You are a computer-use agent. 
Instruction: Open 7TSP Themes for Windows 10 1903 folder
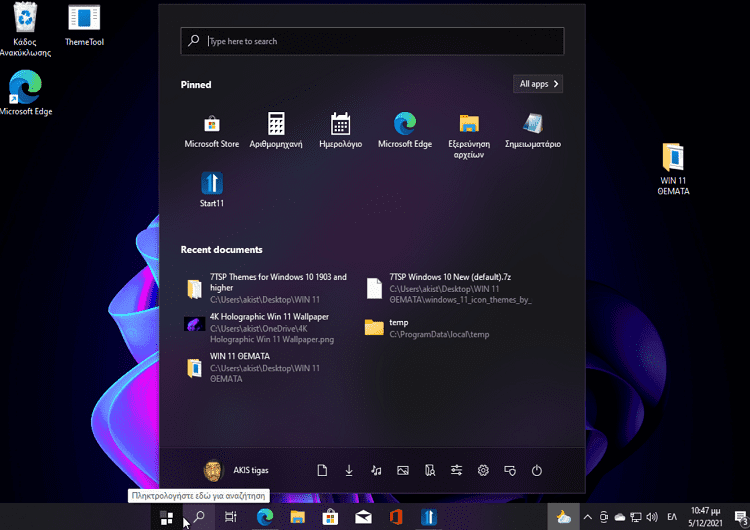(x=268, y=288)
